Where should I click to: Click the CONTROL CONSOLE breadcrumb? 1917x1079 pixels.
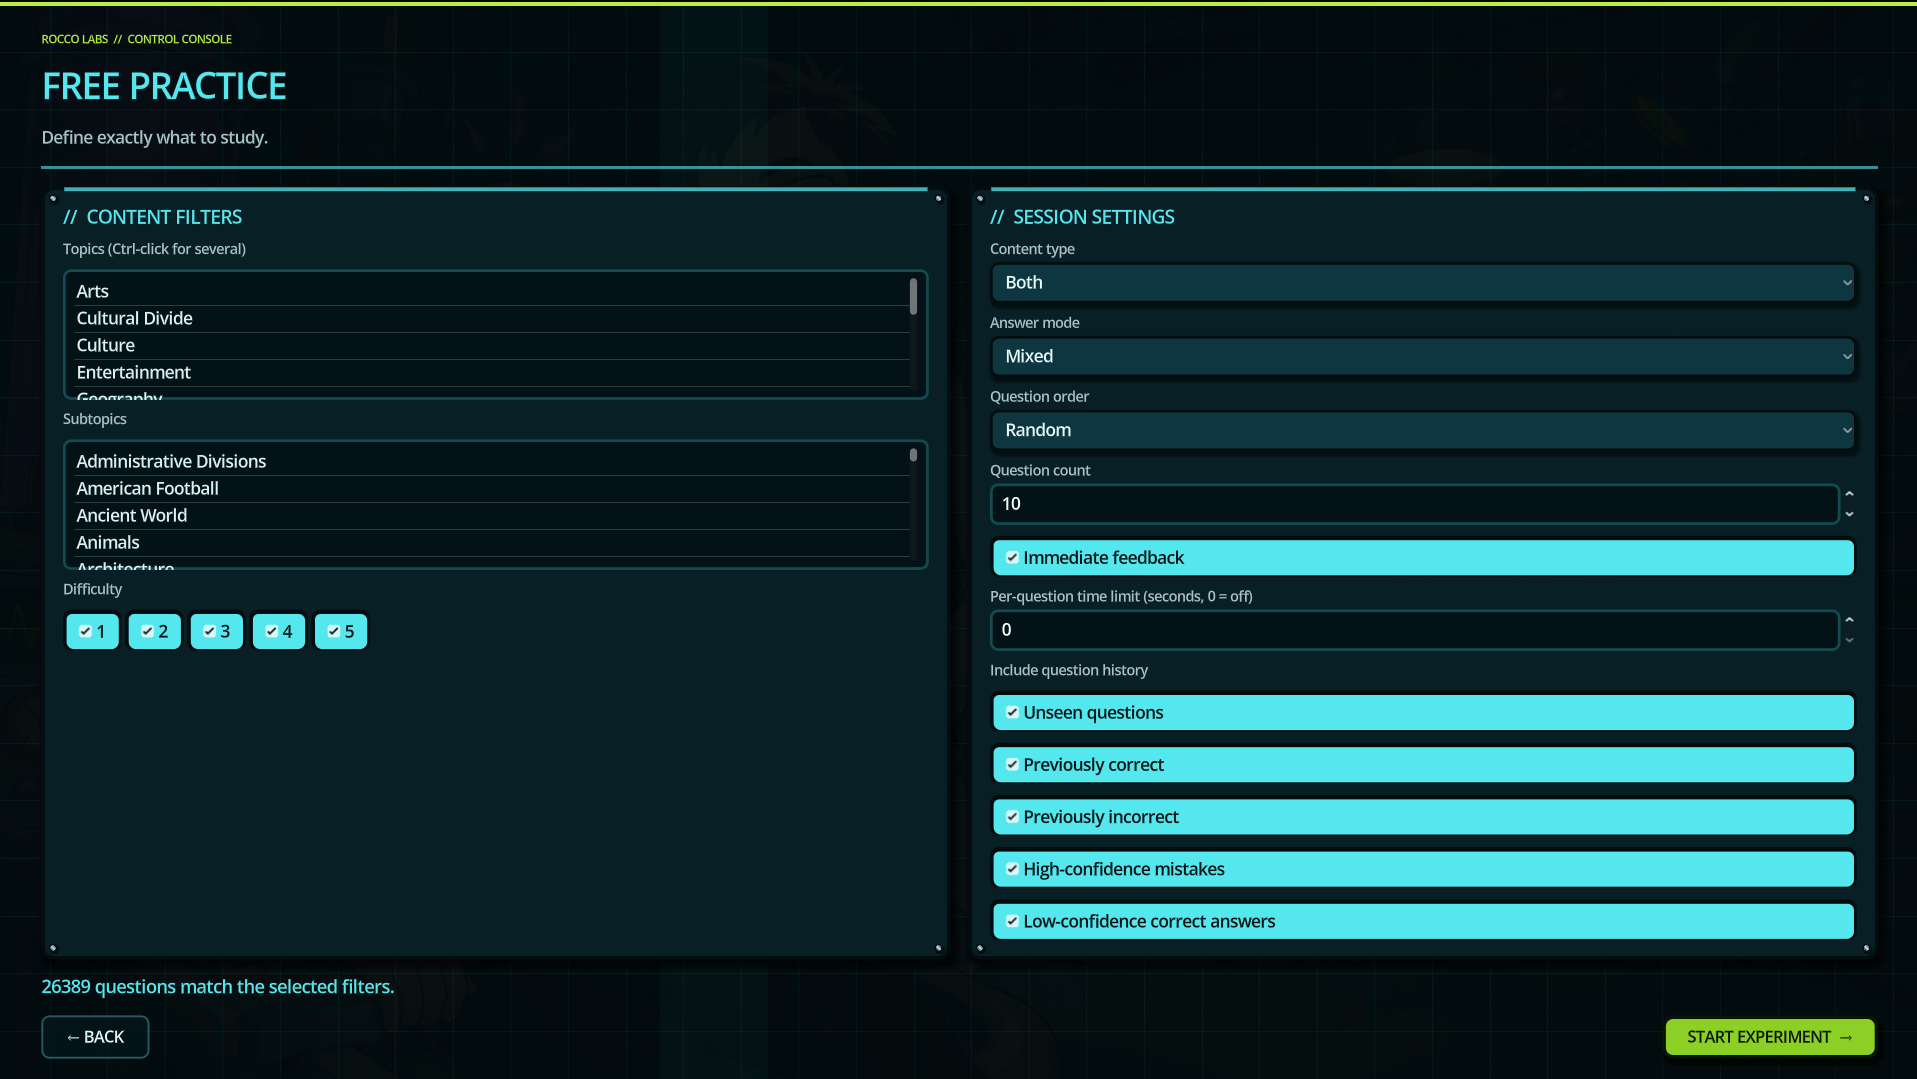(x=180, y=39)
